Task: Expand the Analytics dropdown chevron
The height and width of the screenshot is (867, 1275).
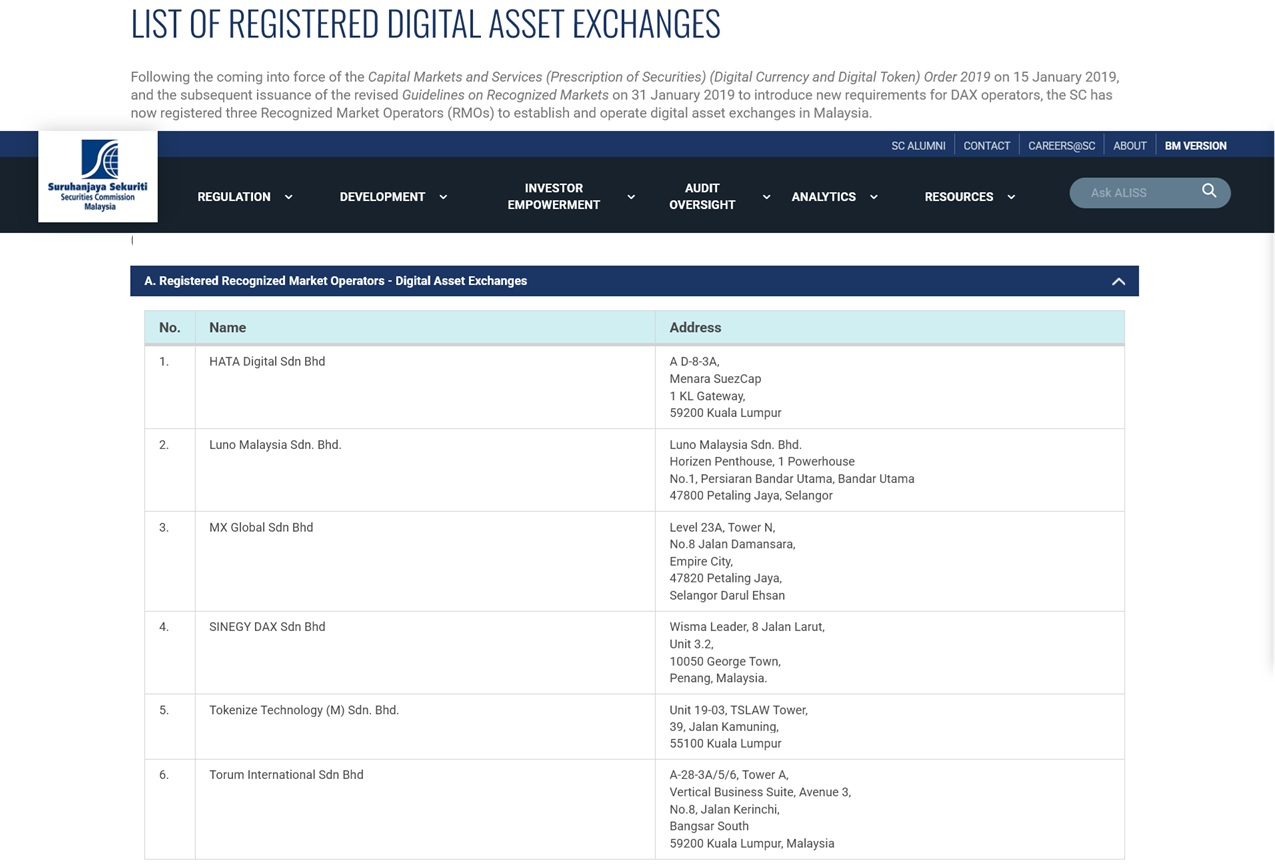Action: [x=873, y=197]
